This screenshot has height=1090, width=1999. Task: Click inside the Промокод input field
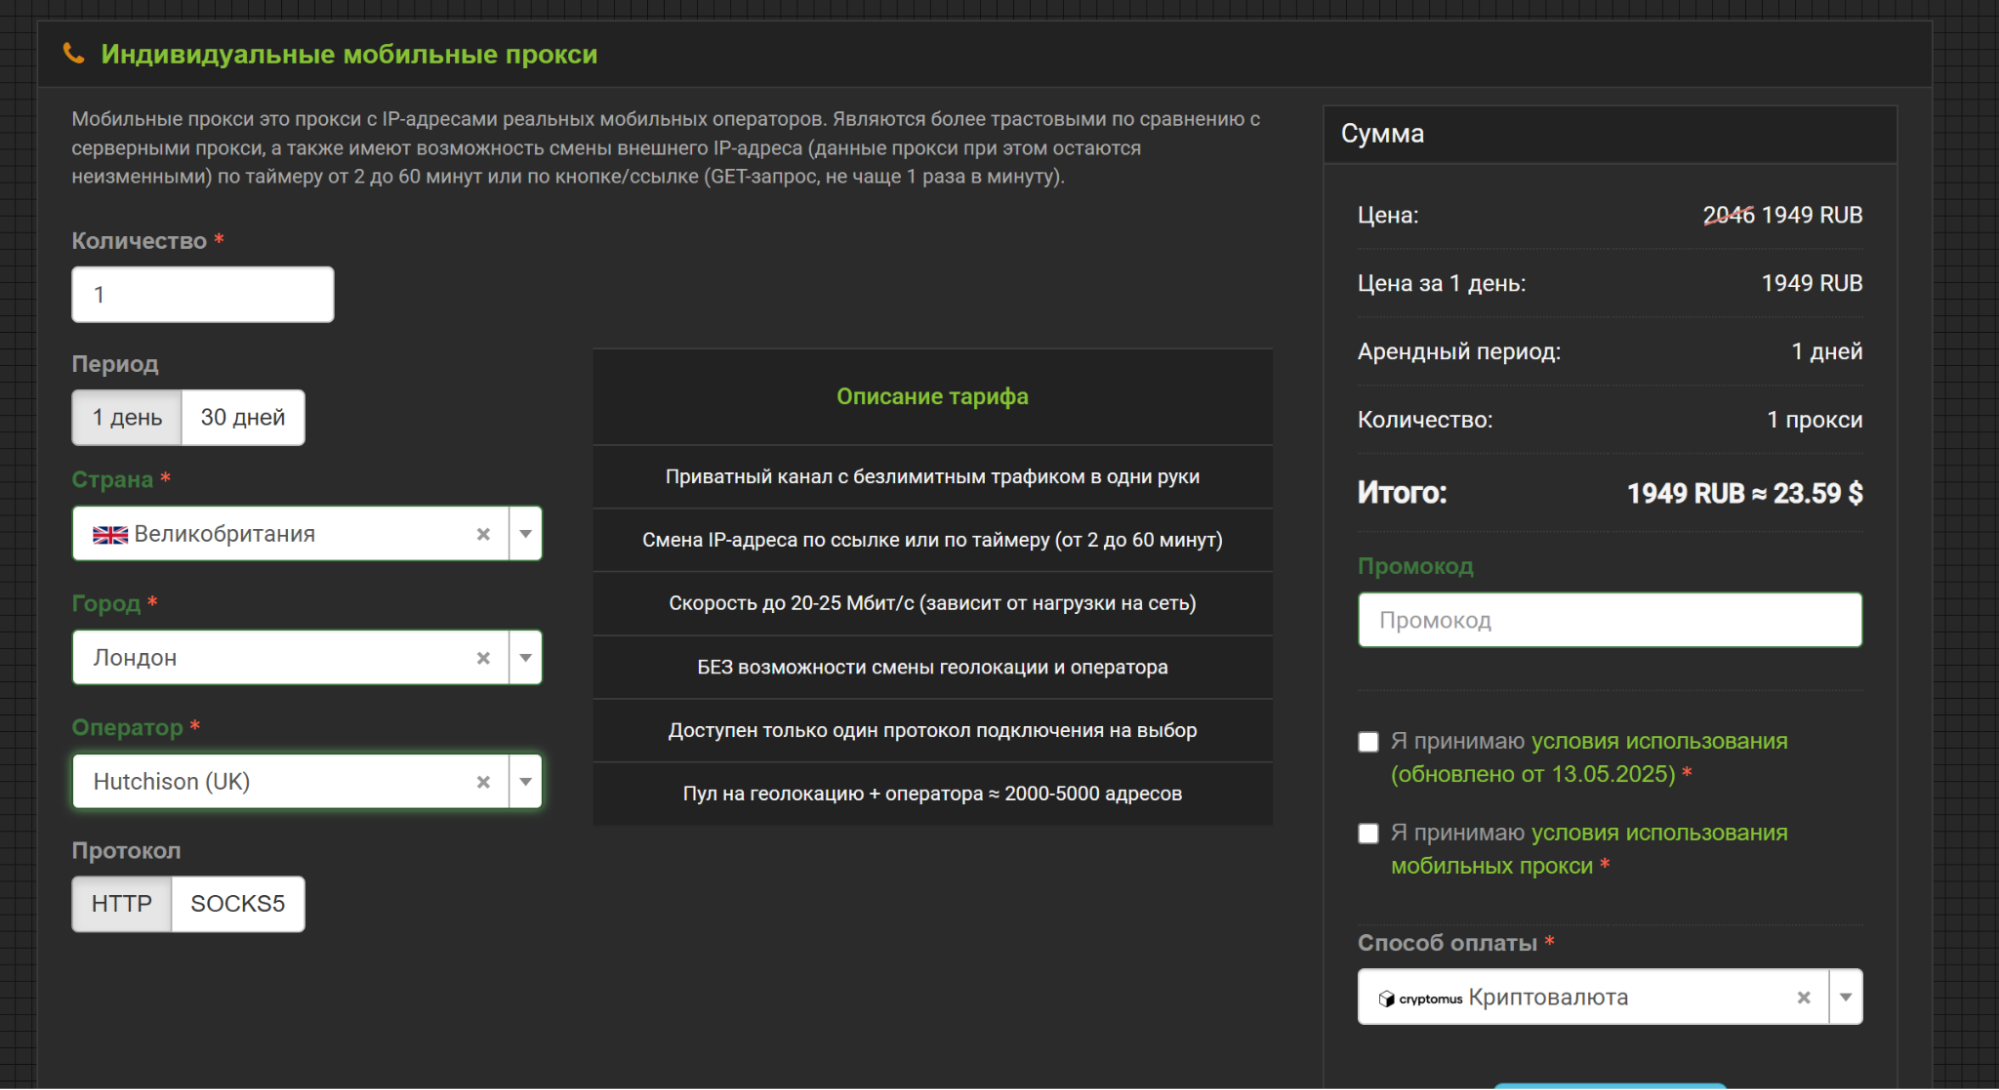[x=1609, y=620]
